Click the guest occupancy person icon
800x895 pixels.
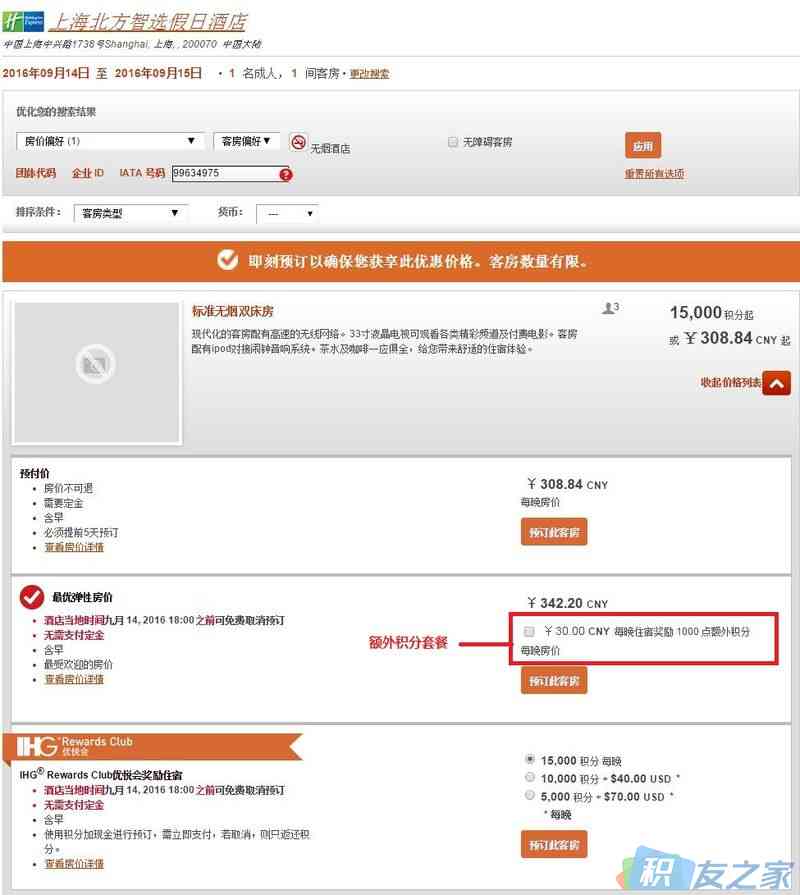click(610, 308)
